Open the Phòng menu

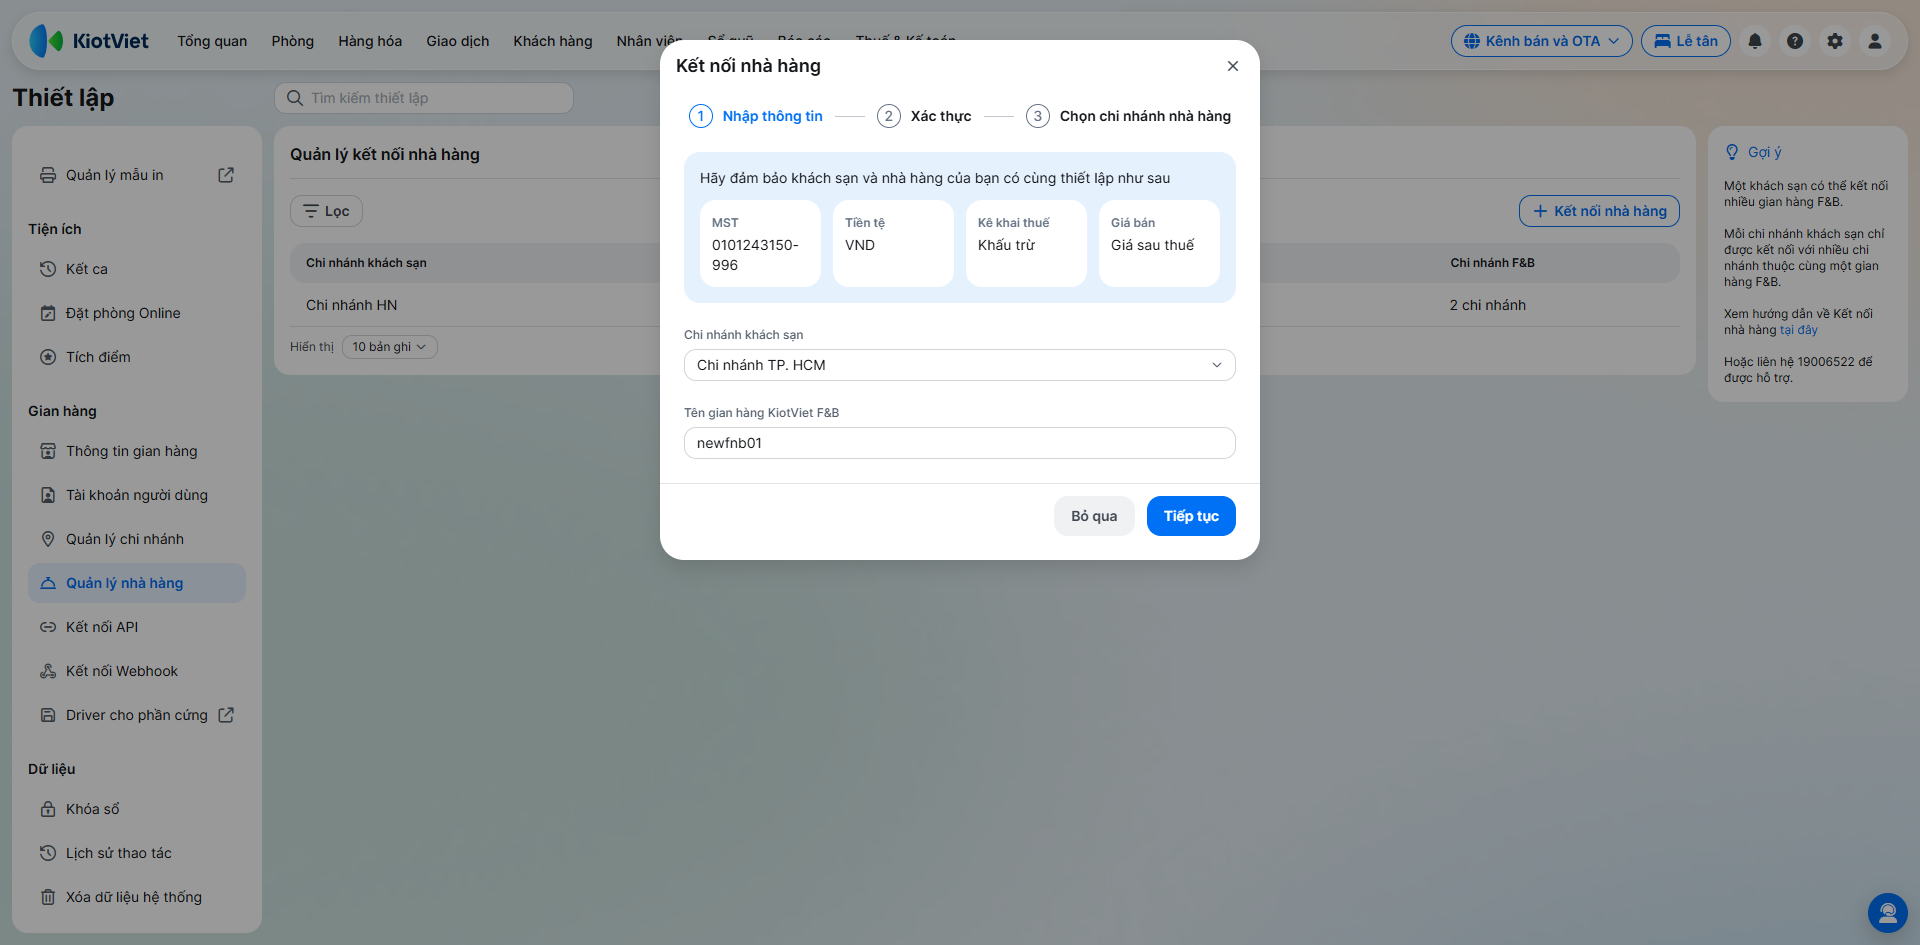pos(293,41)
